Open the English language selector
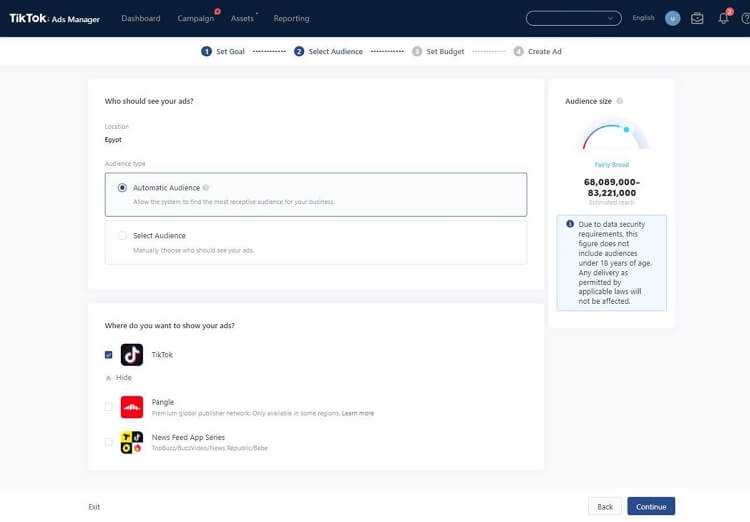Image resolution: width=750 pixels, height=522 pixels. pos(643,18)
